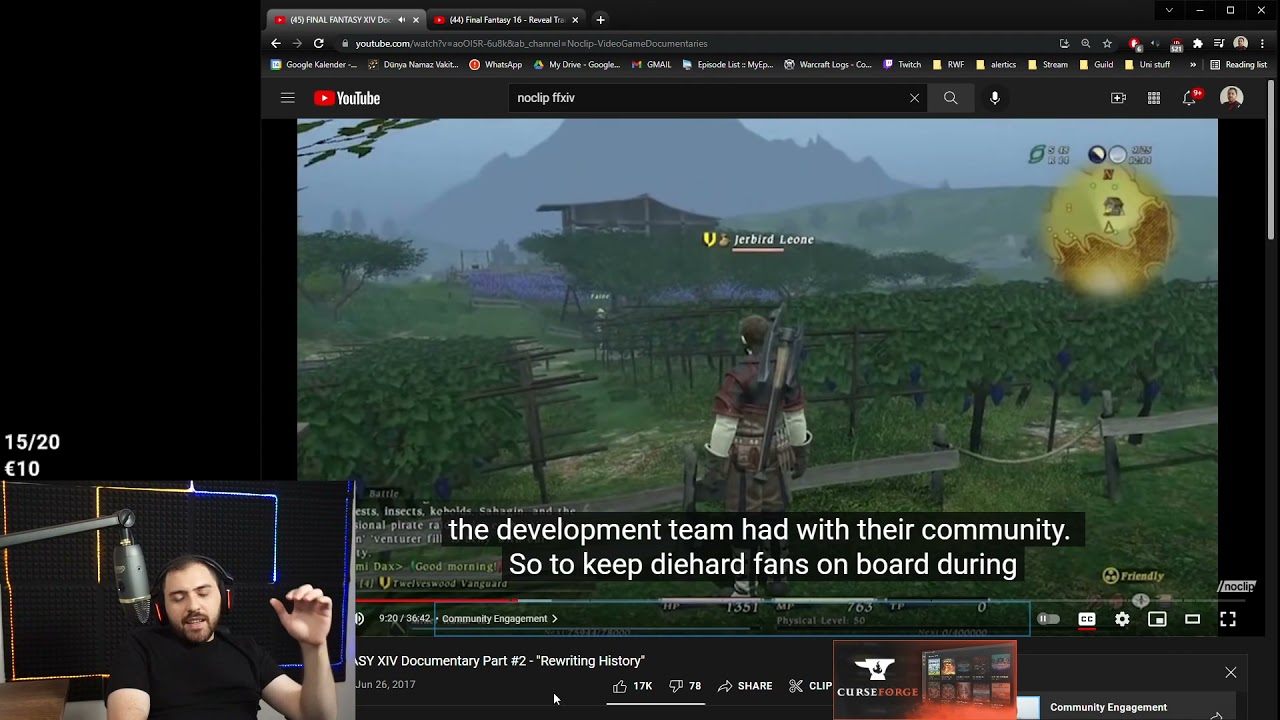Open the Google Kalender bookmark
Viewport: 1280px width, 720px height.
[x=314, y=65]
